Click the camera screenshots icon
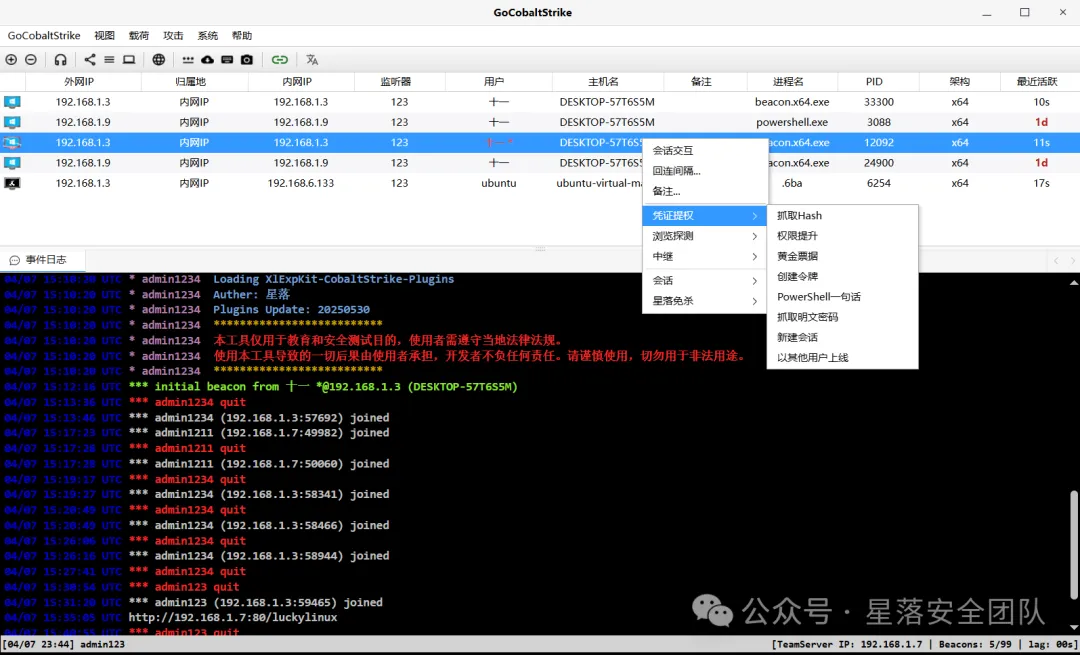 point(247,60)
